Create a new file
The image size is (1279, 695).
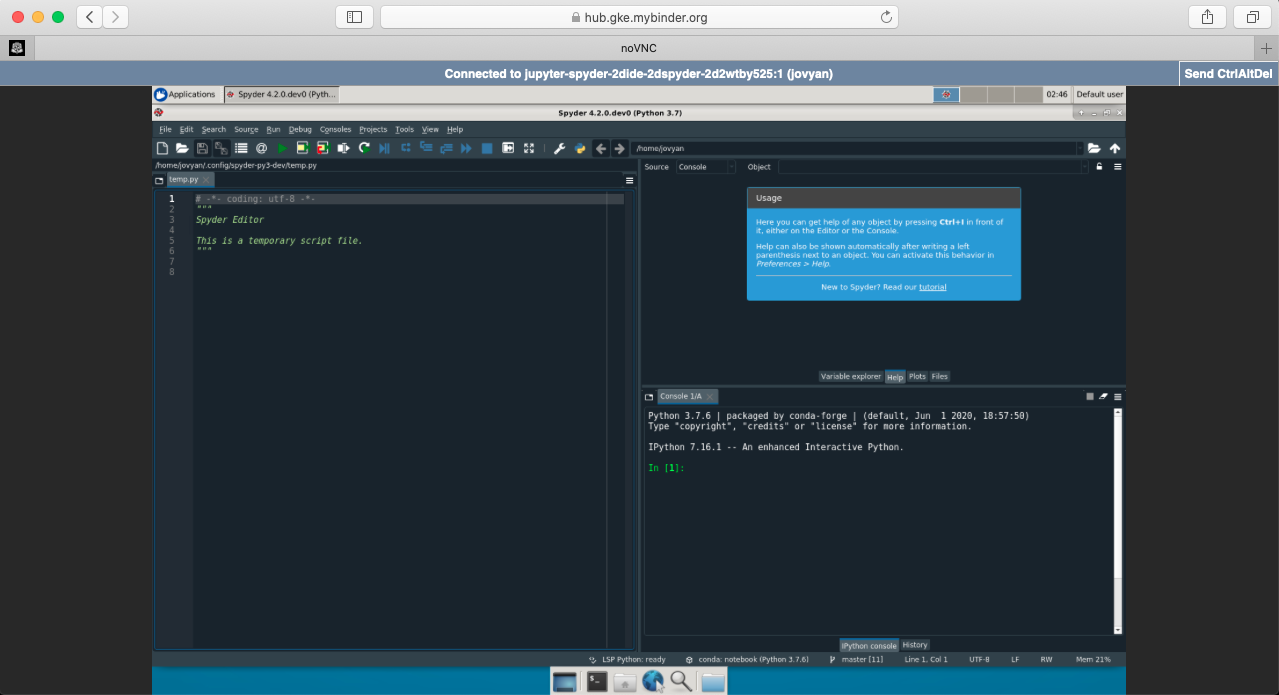pyautogui.click(x=162, y=148)
